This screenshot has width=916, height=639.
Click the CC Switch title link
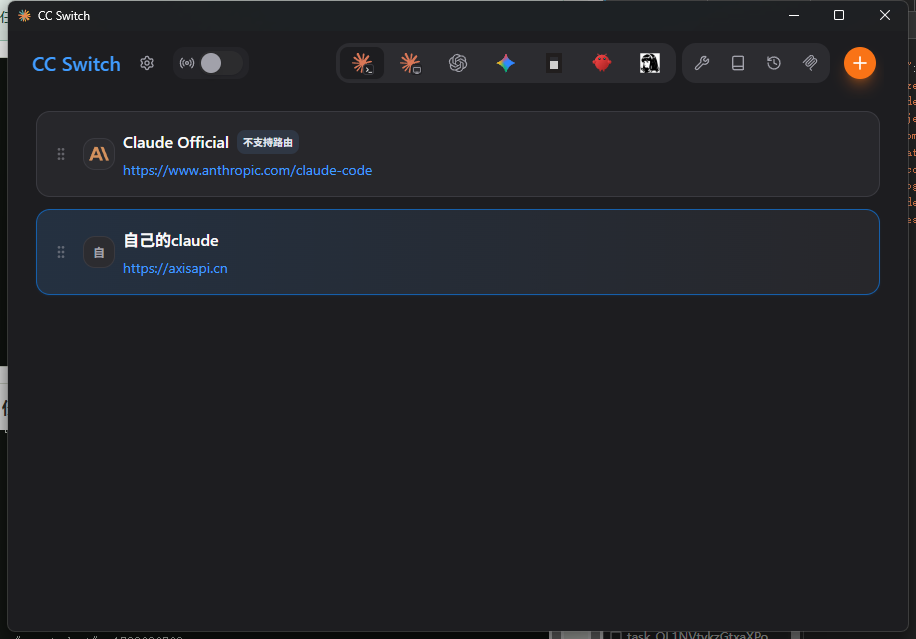[77, 64]
